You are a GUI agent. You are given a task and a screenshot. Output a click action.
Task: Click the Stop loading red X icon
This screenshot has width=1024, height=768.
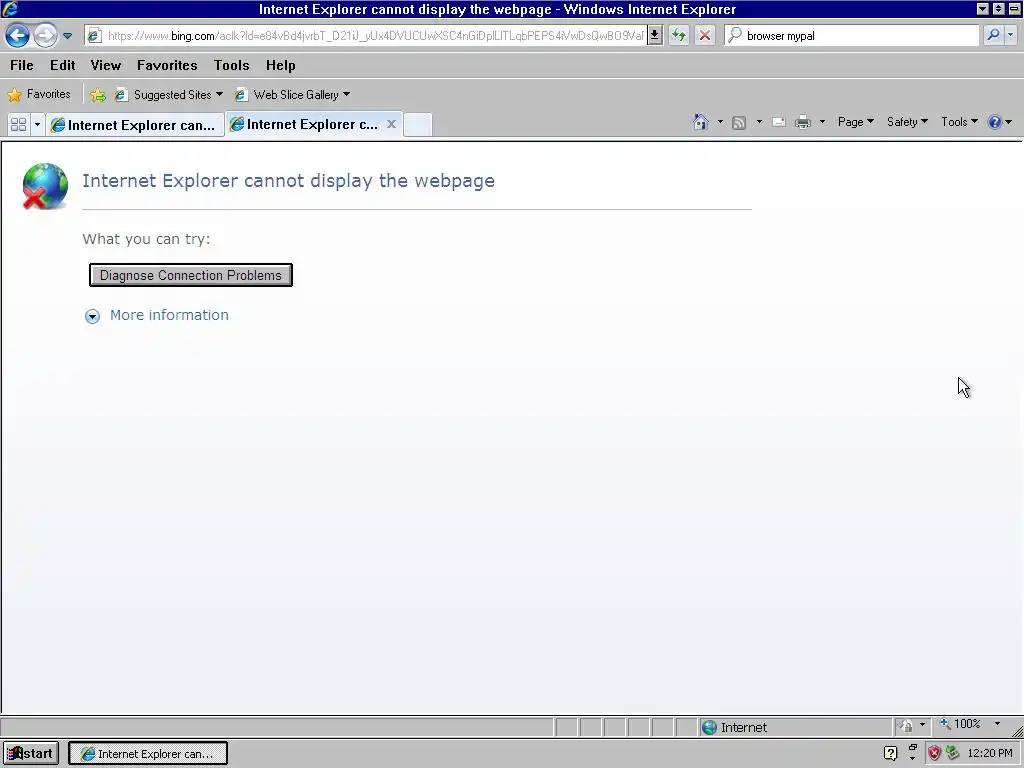[705, 36]
